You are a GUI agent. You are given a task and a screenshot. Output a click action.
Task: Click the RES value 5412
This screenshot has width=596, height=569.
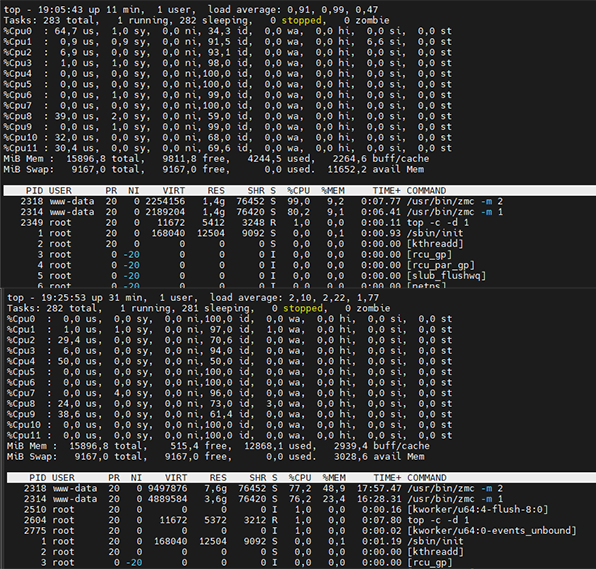(213, 222)
